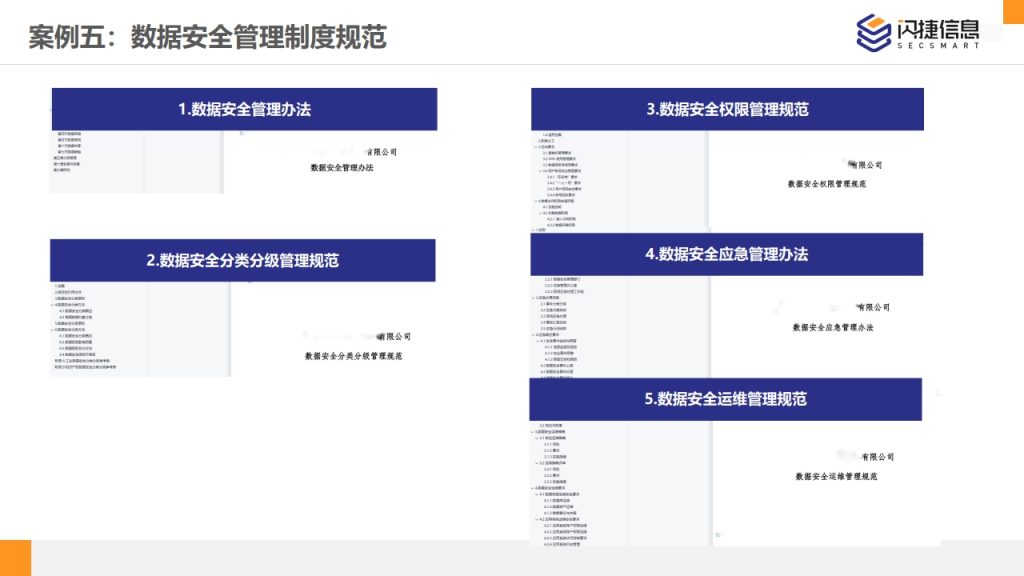Click the 闪捷信息 SECSMART logo

click(x=918, y=32)
